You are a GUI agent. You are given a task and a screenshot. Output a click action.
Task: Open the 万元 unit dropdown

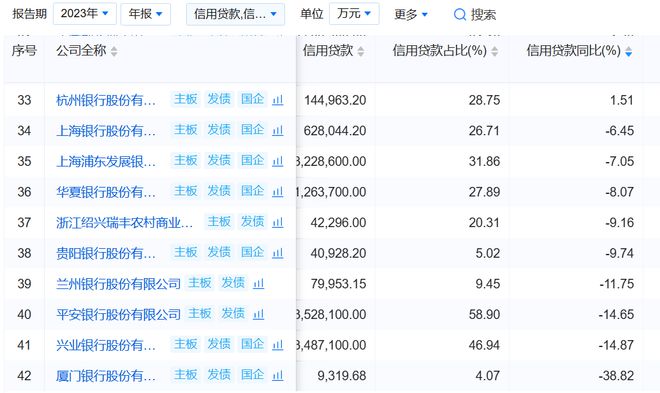point(354,14)
